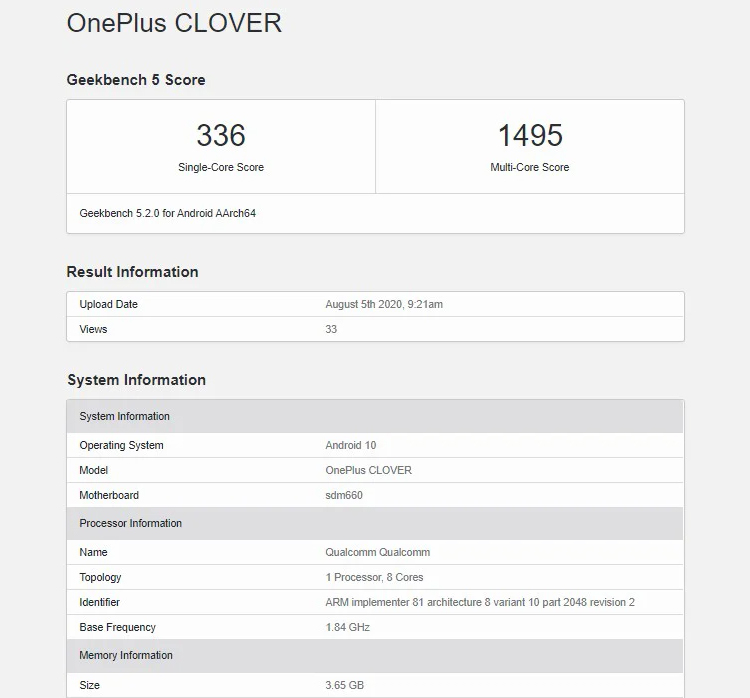Click the Result Information heading
This screenshot has width=750, height=698.
pyautogui.click(x=132, y=272)
